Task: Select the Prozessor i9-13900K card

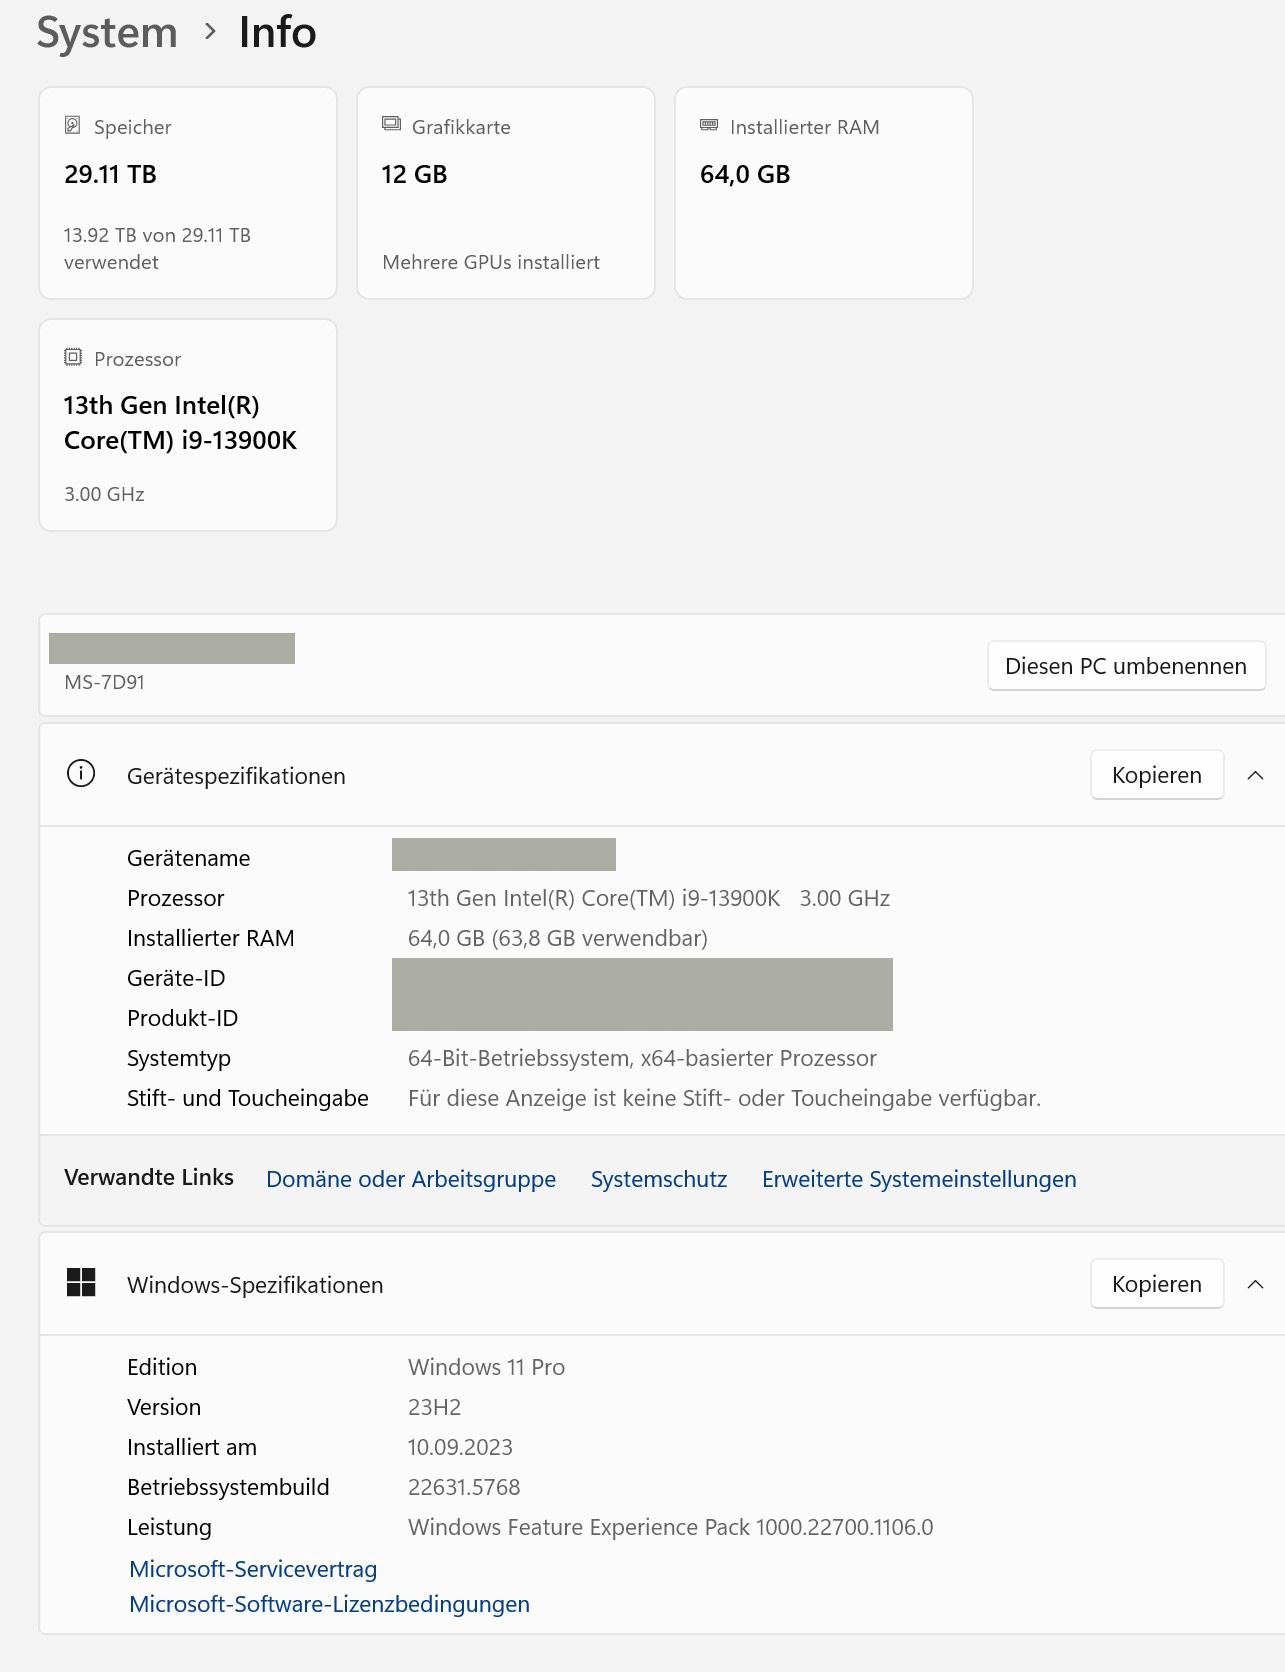Action: [x=188, y=425]
